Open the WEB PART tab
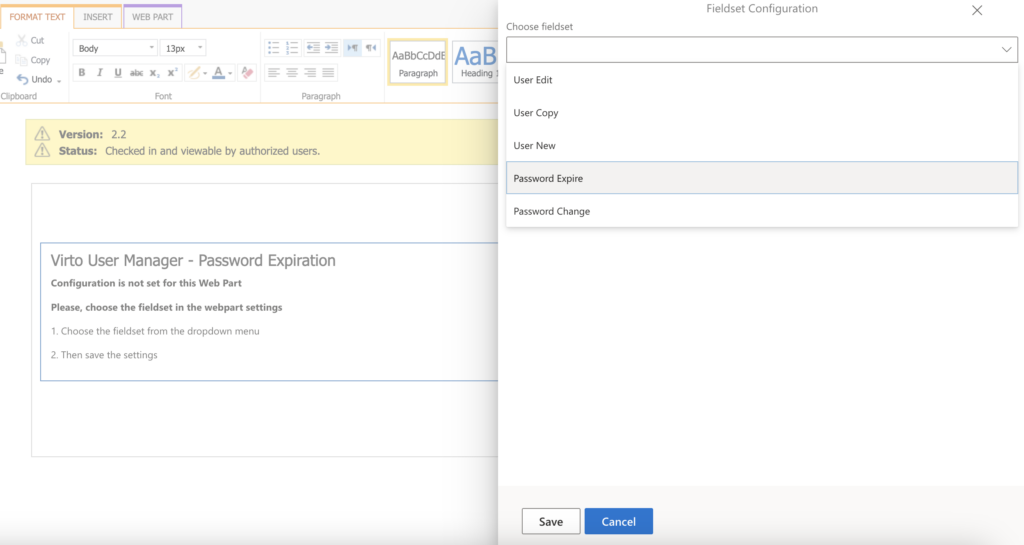 (x=152, y=17)
